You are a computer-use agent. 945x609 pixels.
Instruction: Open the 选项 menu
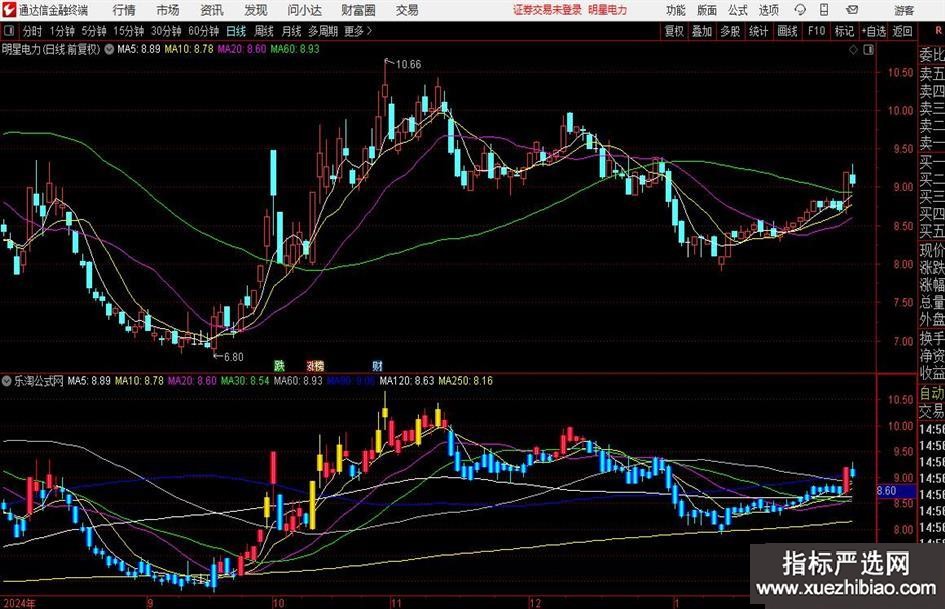tap(768, 10)
